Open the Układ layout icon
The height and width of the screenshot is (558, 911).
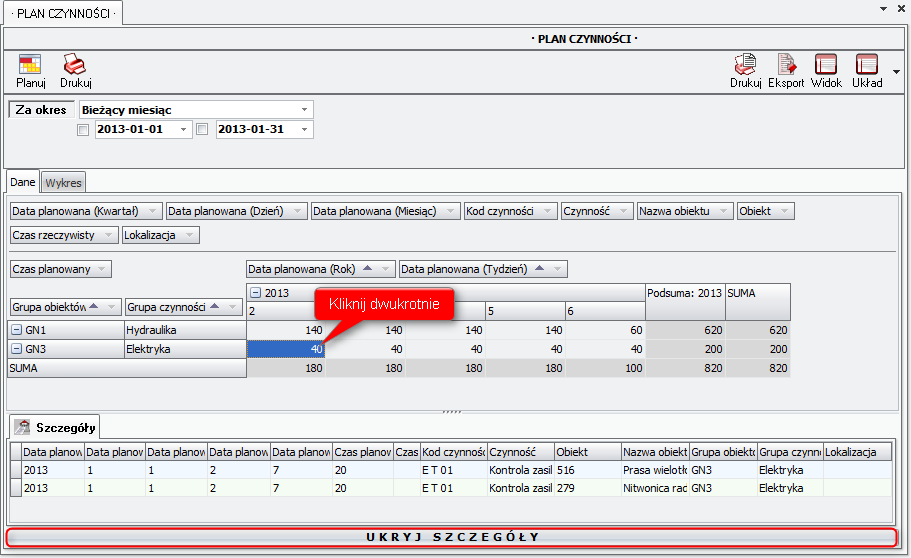point(866,66)
